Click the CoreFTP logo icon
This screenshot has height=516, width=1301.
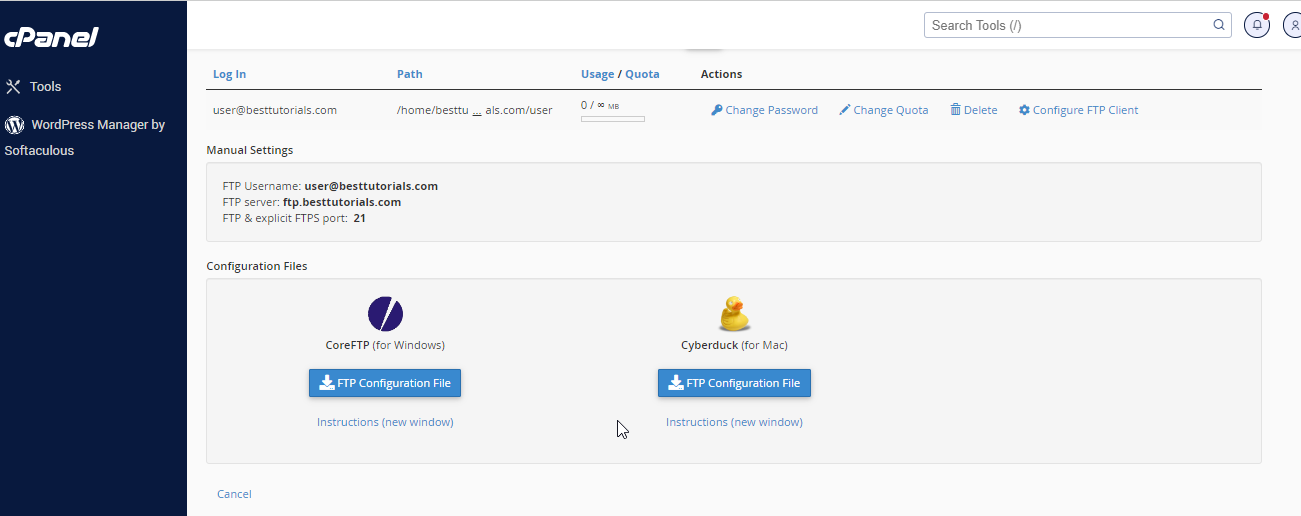point(385,314)
